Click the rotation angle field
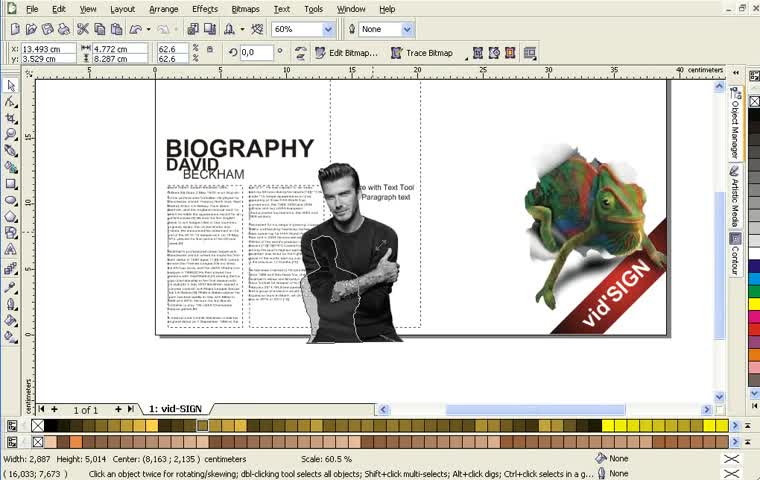This screenshot has width=760, height=480. [x=257, y=52]
